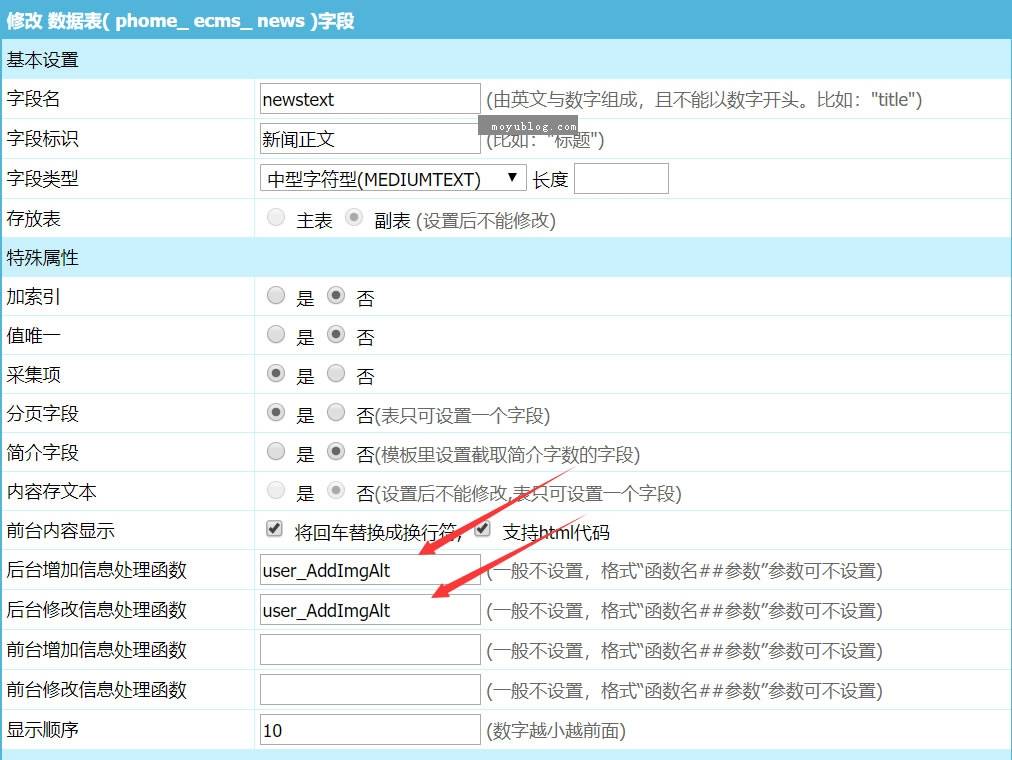The width and height of the screenshot is (1012, 760).
Task: Select 是 radio for 加索引
Action: pos(276,296)
